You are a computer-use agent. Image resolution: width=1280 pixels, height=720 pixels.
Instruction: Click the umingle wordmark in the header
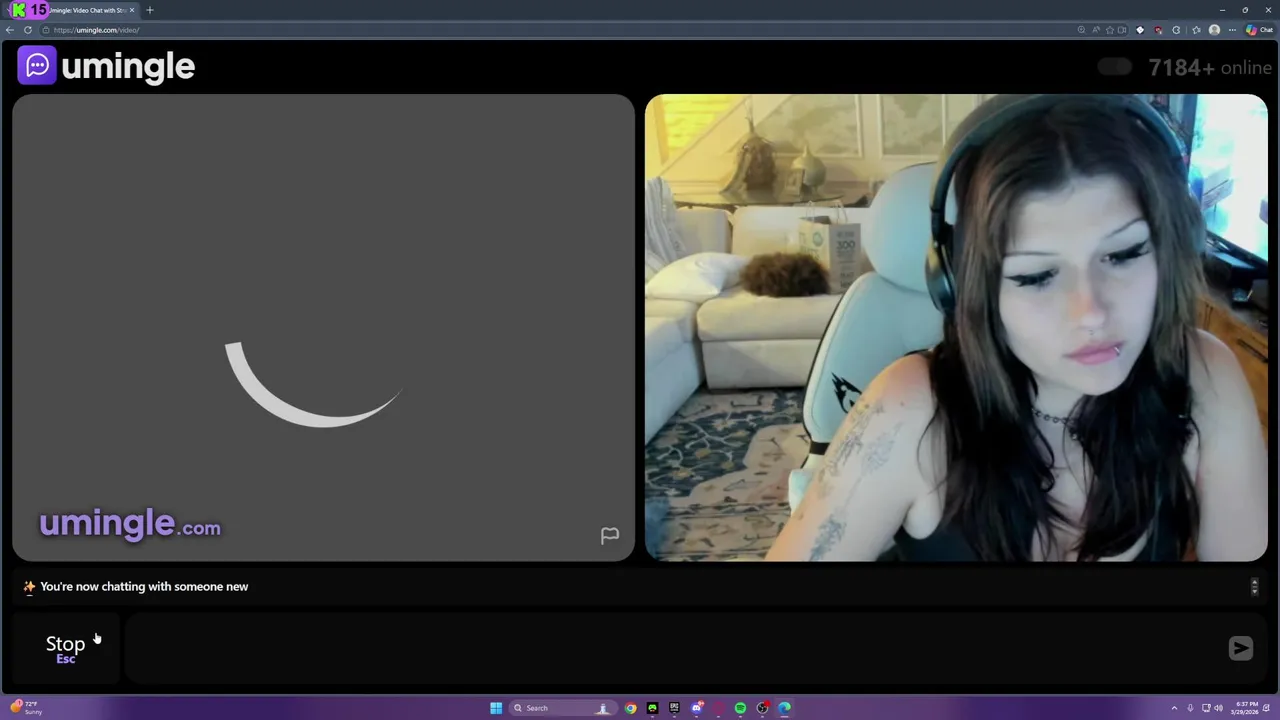pos(128,67)
